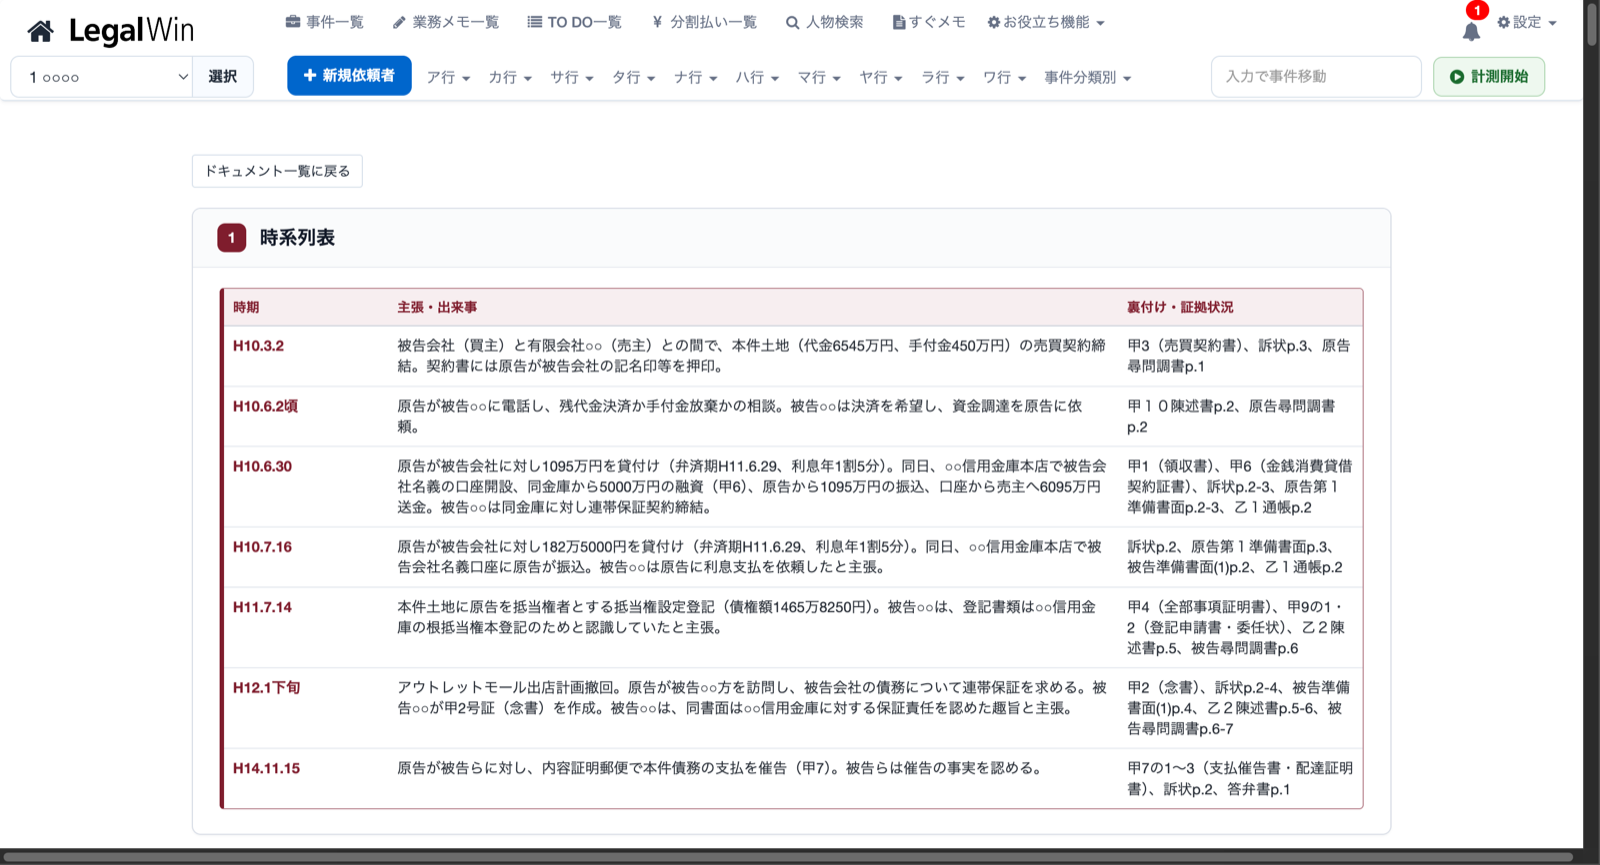Expand the マ行 dropdown
Image resolution: width=1600 pixels, height=865 pixels.
tap(819, 77)
